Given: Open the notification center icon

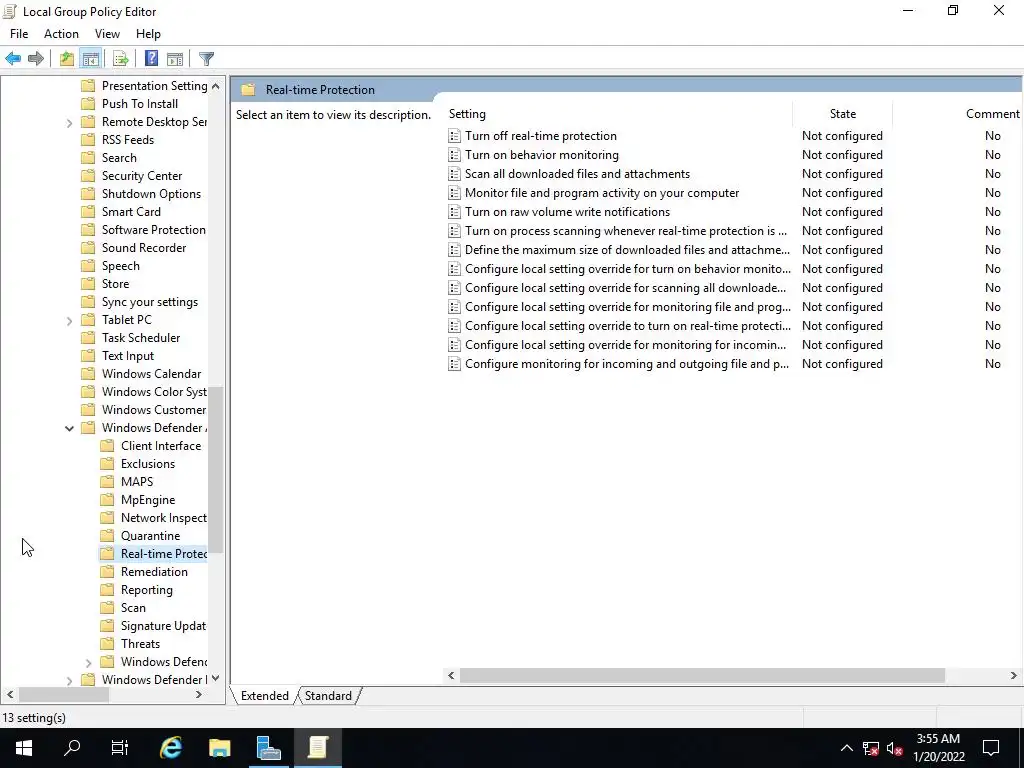Looking at the screenshot, I should pos(991,748).
